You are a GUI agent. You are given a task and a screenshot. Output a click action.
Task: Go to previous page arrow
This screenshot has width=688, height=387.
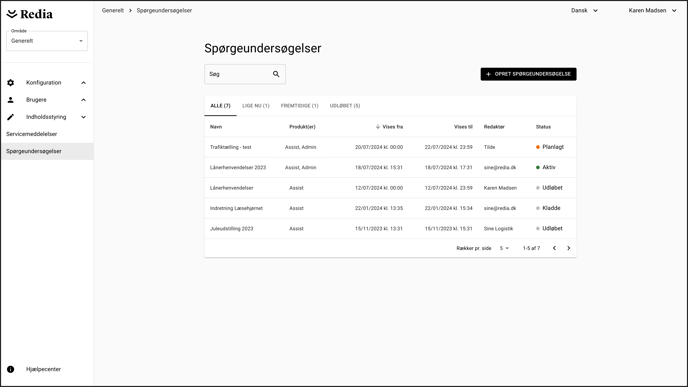click(x=554, y=248)
